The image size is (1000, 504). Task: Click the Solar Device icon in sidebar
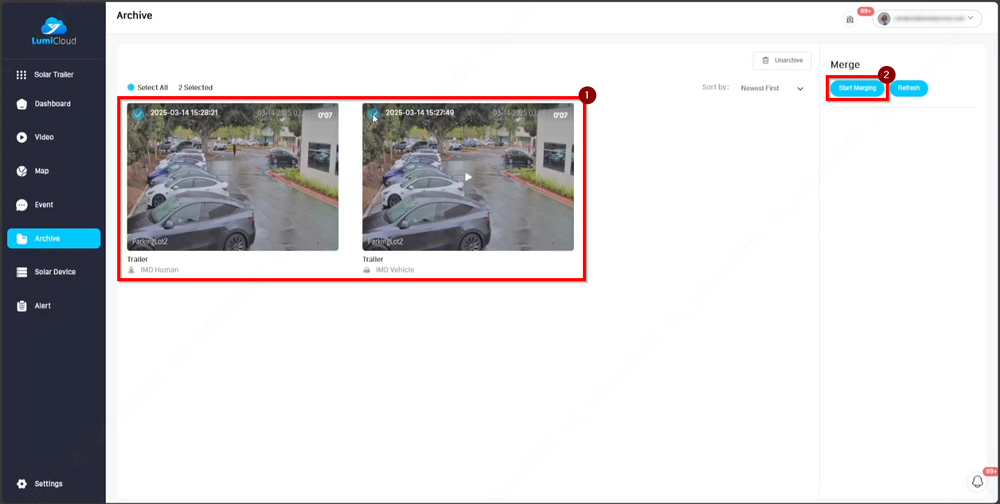tap(22, 272)
